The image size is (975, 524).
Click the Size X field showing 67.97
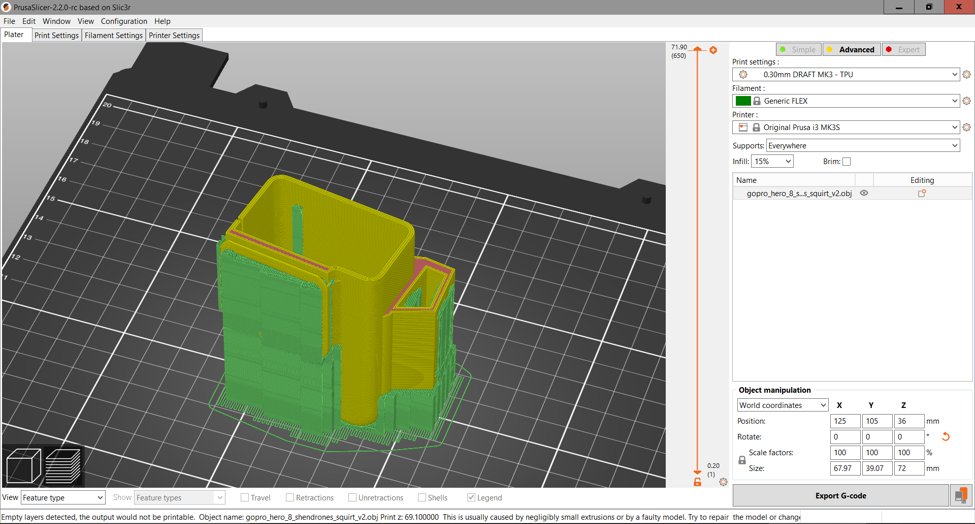845,469
